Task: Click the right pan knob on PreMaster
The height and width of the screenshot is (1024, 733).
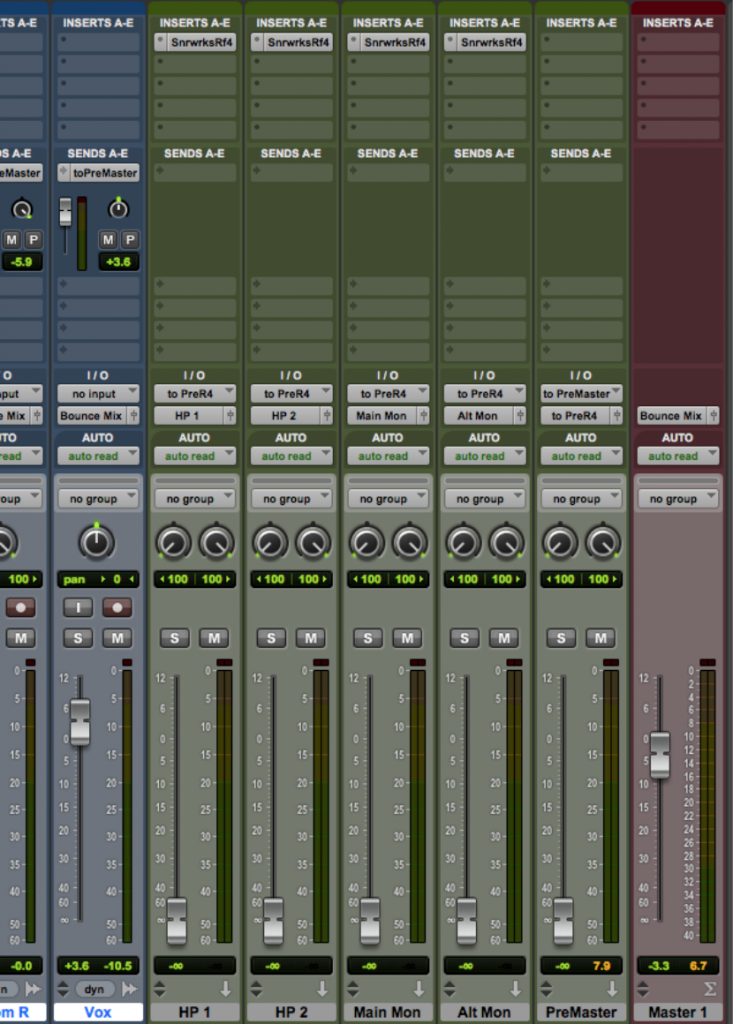Action: [x=603, y=542]
